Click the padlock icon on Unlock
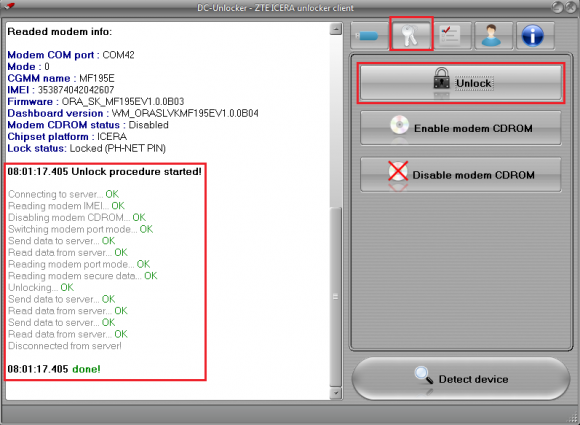 441,79
